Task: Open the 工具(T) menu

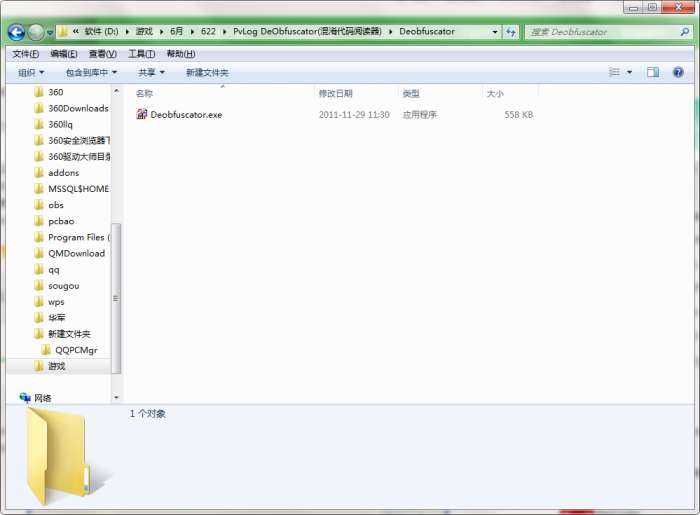Action: pyautogui.click(x=142, y=54)
